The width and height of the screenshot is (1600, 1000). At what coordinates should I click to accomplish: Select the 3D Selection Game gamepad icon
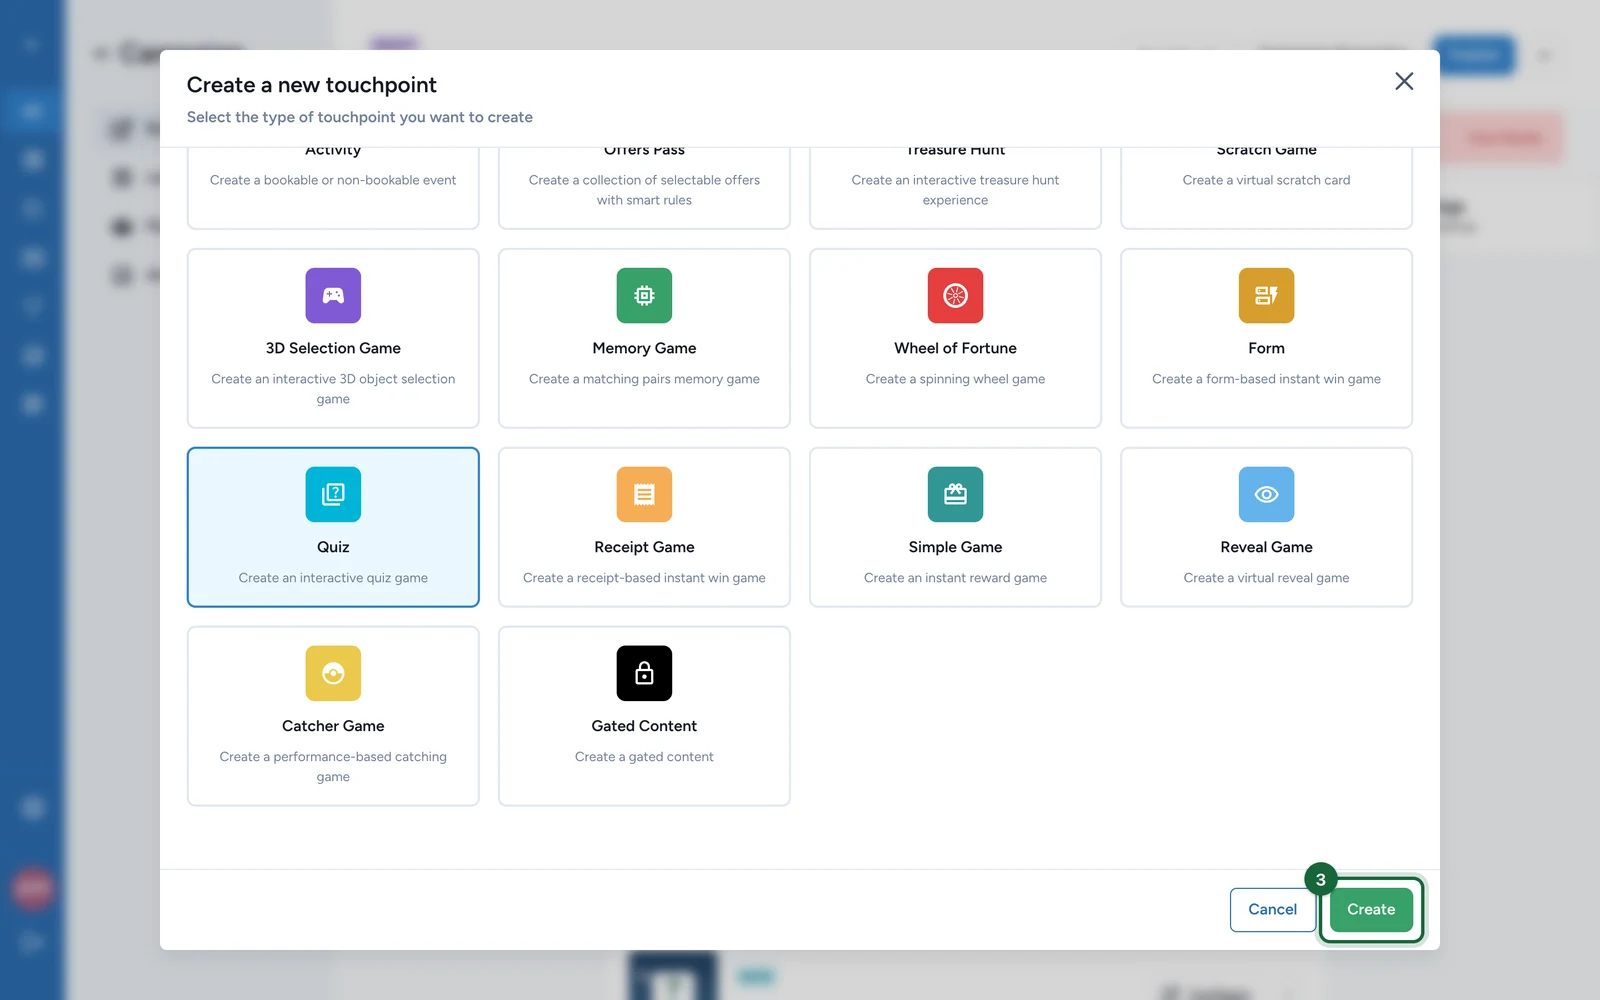333,295
